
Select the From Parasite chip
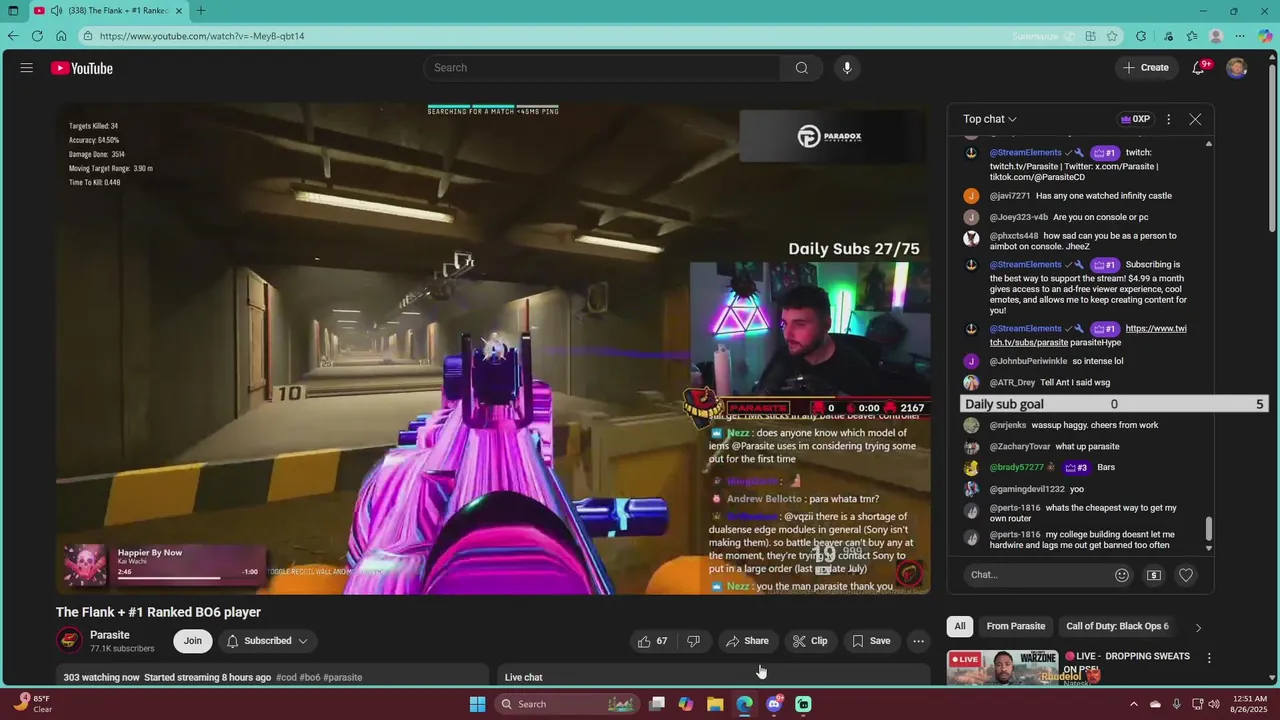(1016, 626)
